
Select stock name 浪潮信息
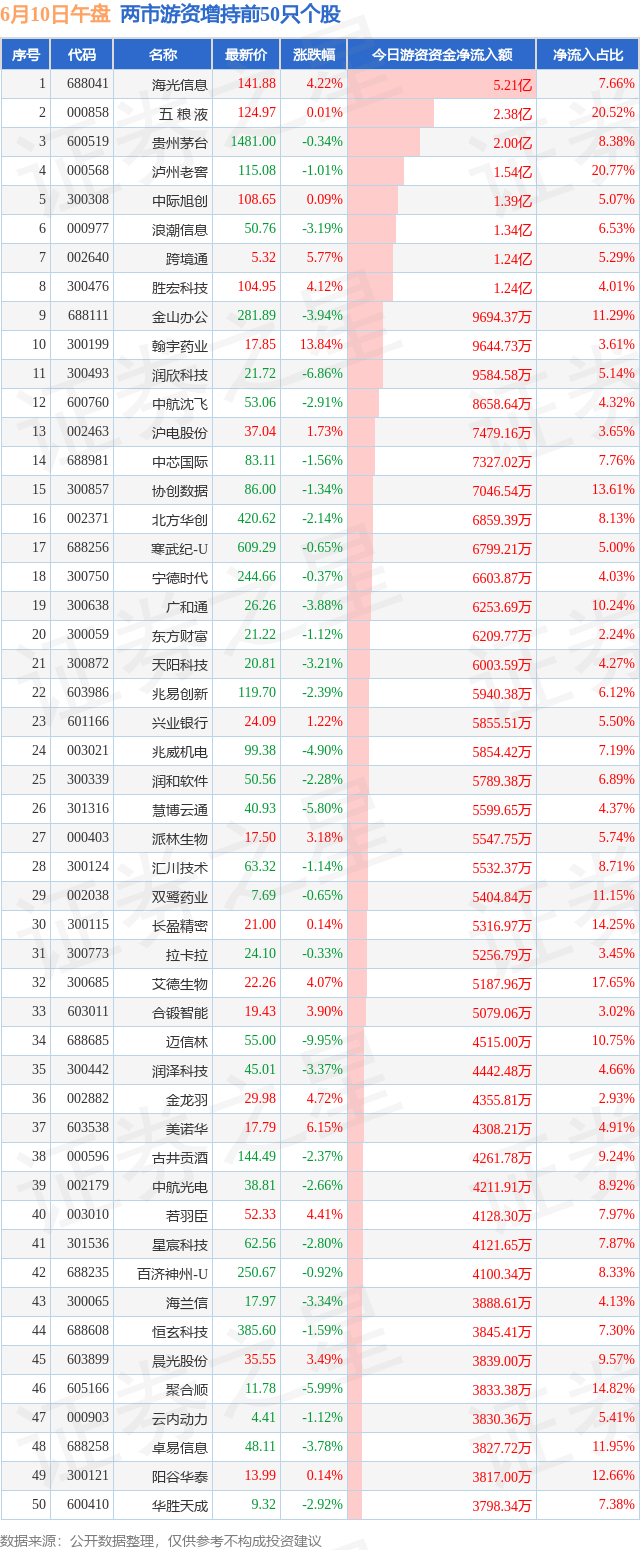[x=180, y=229]
